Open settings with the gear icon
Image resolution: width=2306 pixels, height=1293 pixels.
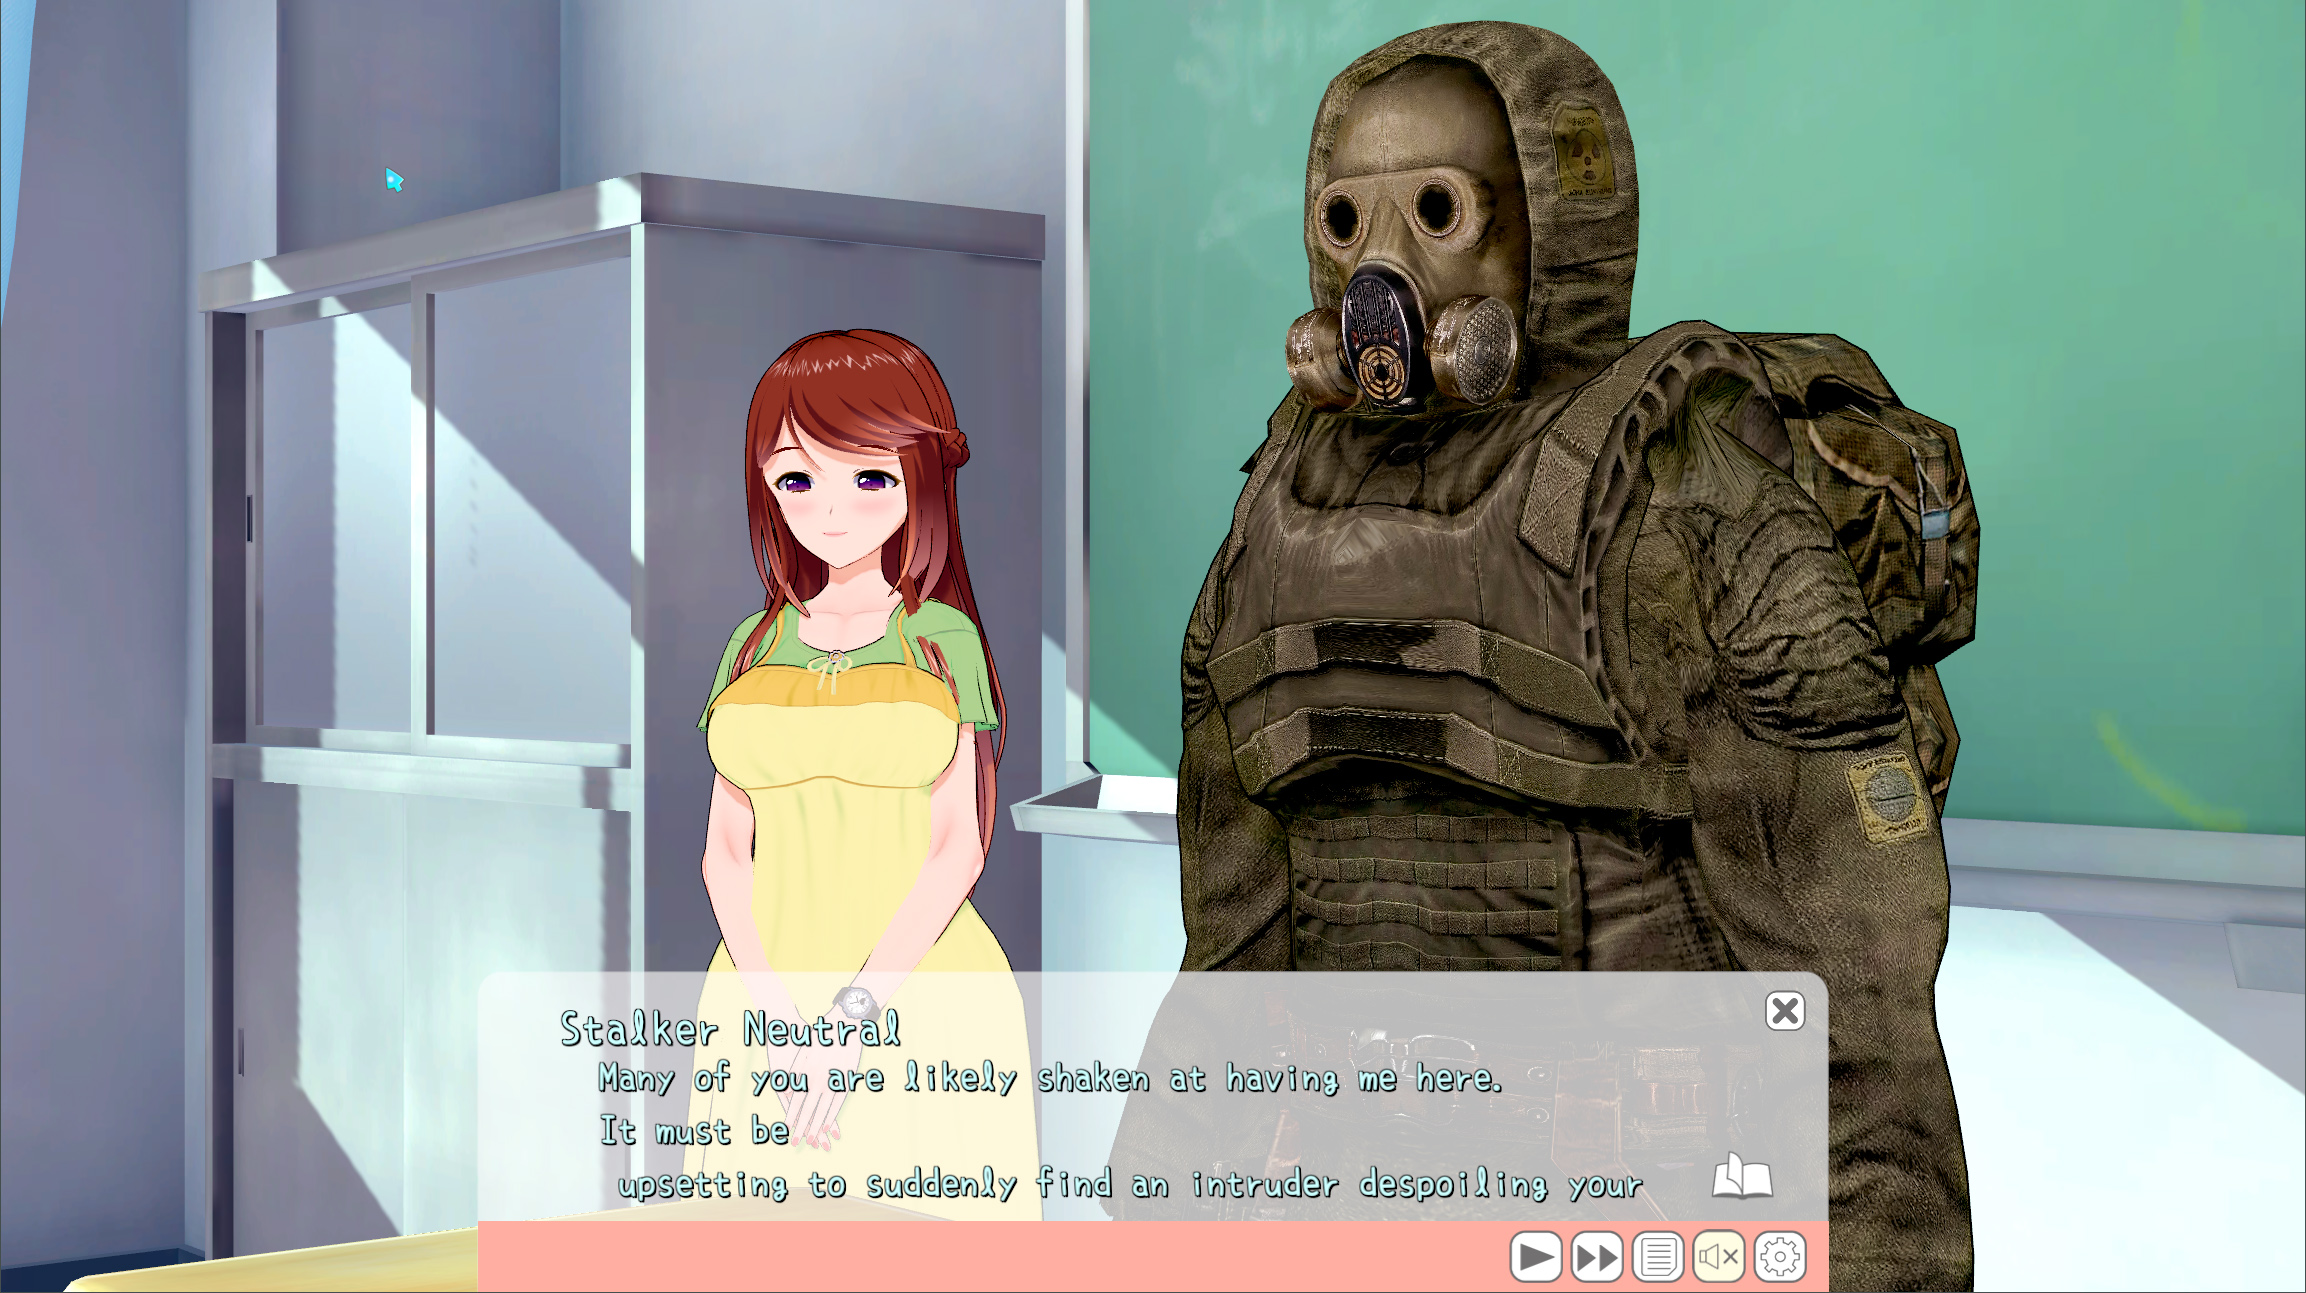pyautogui.click(x=1780, y=1257)
